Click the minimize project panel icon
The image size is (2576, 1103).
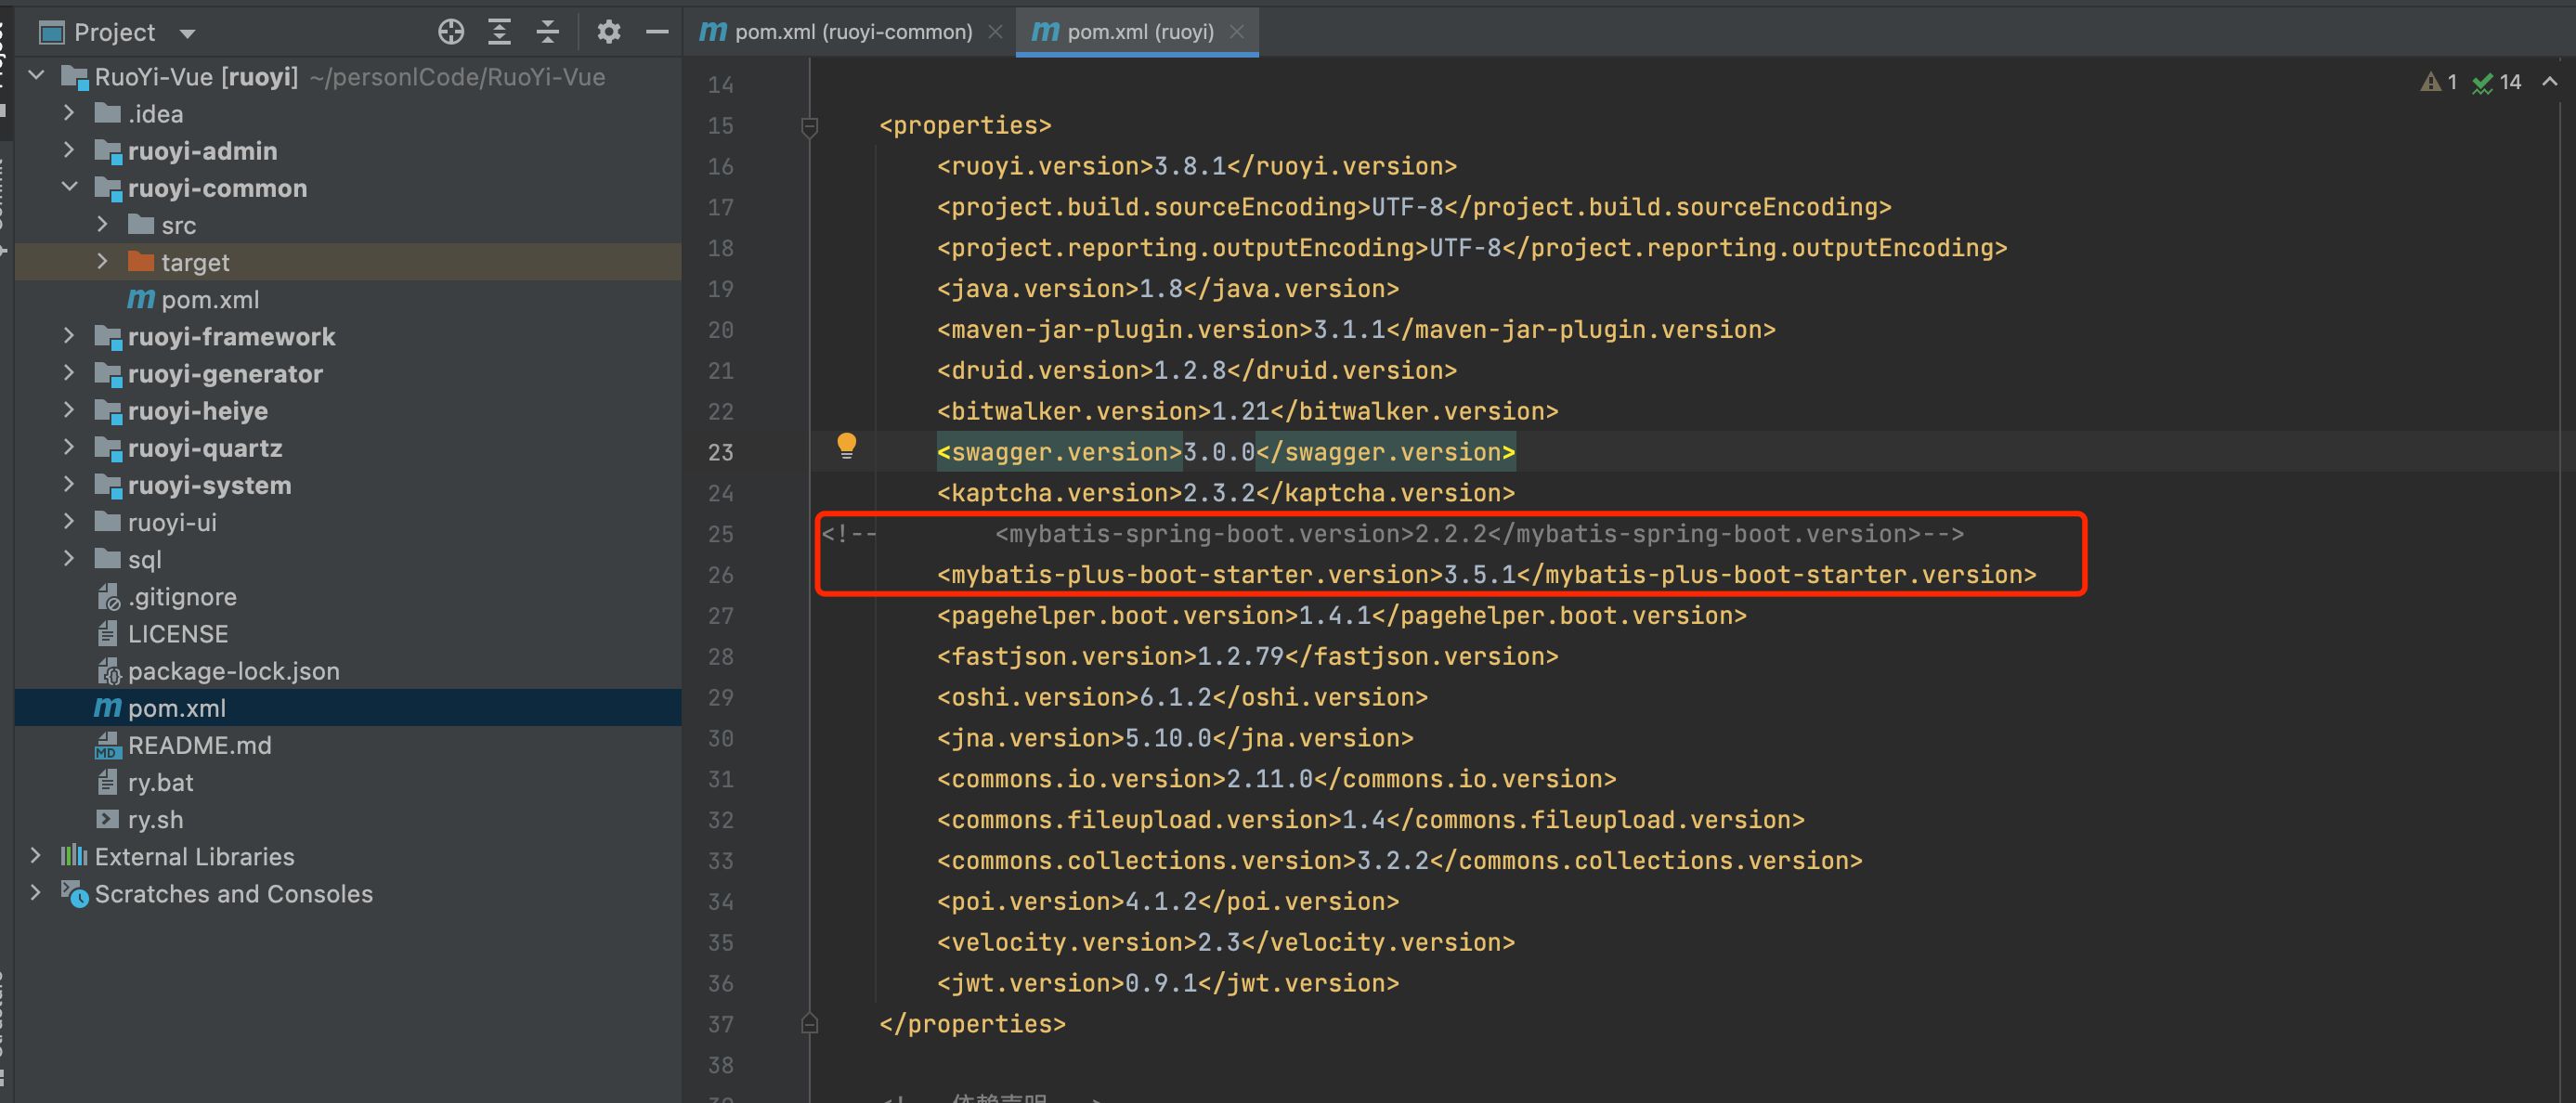(654, 32)
